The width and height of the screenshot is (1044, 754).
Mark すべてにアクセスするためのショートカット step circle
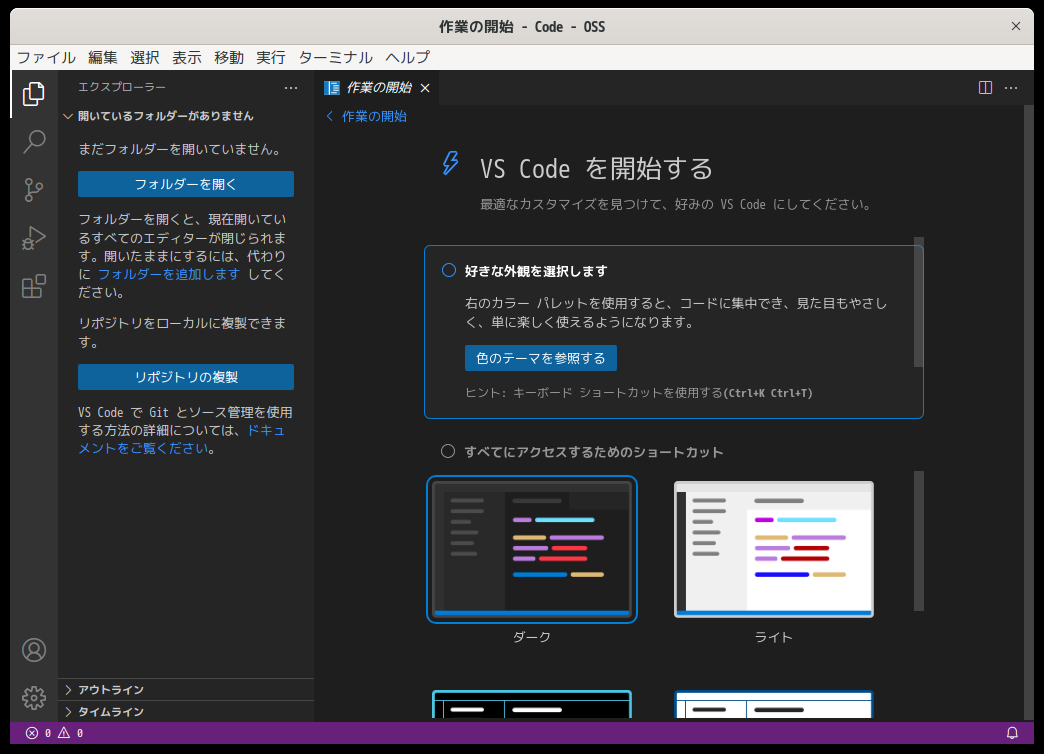(448, 451)
